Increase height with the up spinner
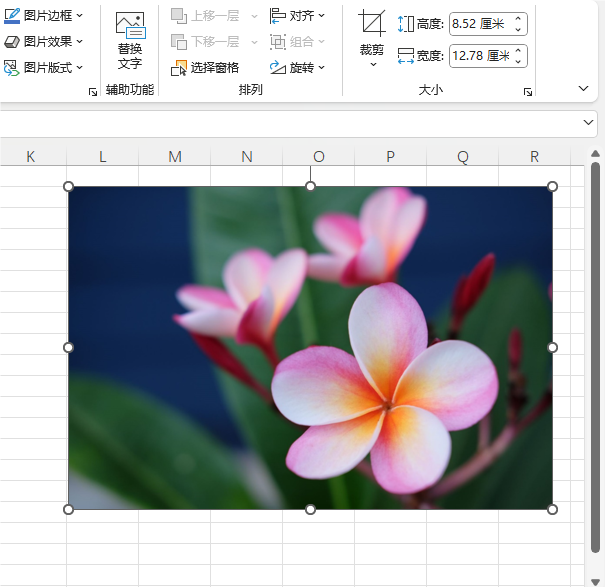Screen dimensions: 605x587 click(518, 19)
